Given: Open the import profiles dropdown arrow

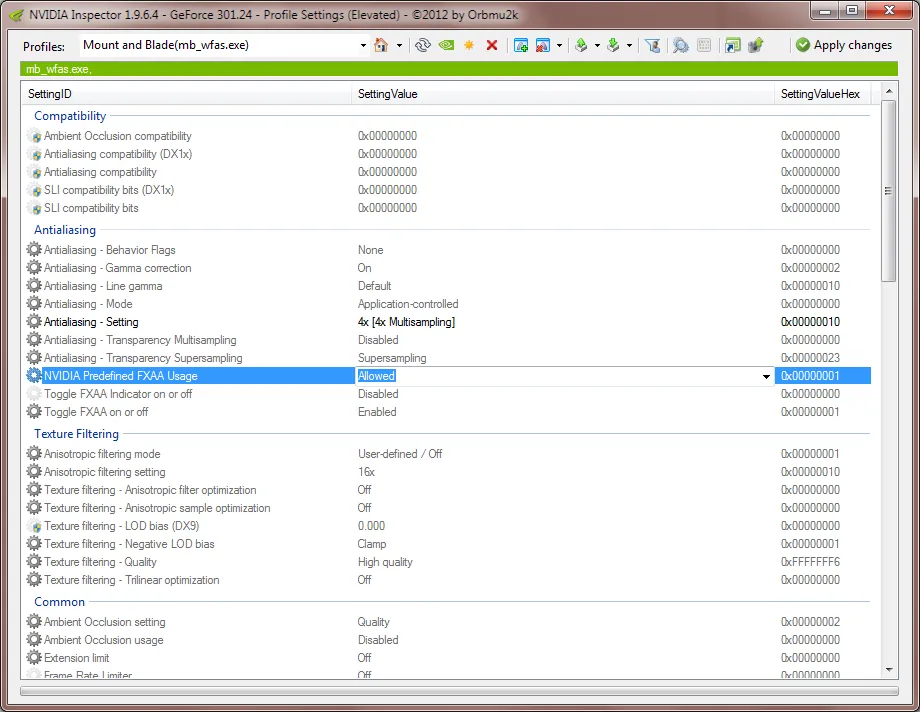Looking at the screenshot, I should [629, 45].
